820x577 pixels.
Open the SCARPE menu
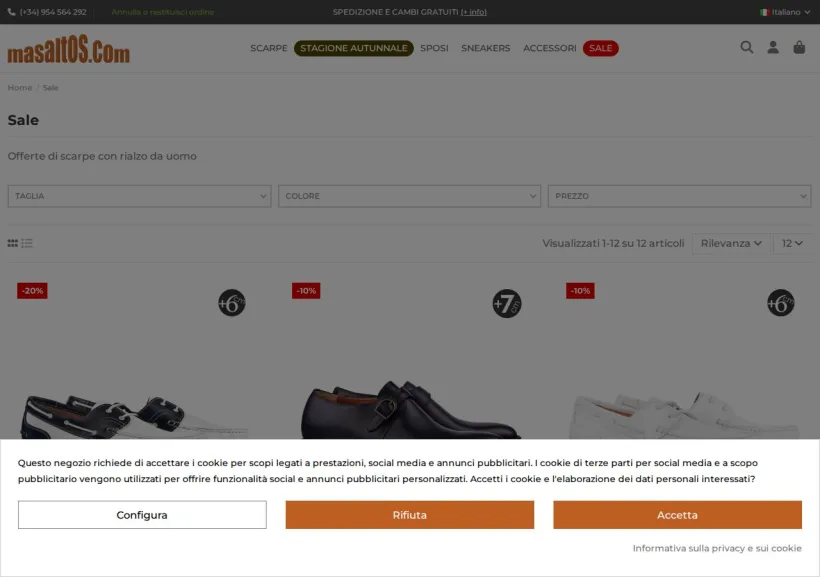(x=269, y=48)
